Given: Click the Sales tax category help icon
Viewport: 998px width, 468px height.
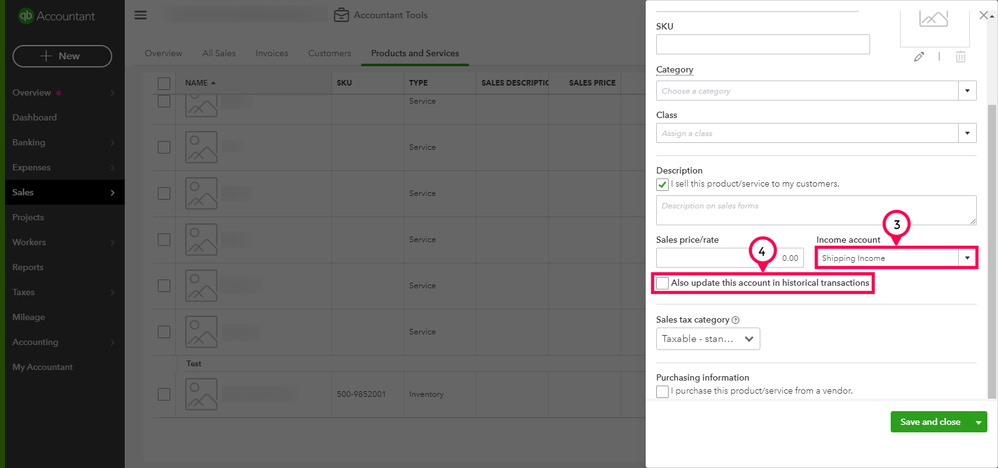Looking at the screenshot, I should pyautogui.click(x=735, y=320).
